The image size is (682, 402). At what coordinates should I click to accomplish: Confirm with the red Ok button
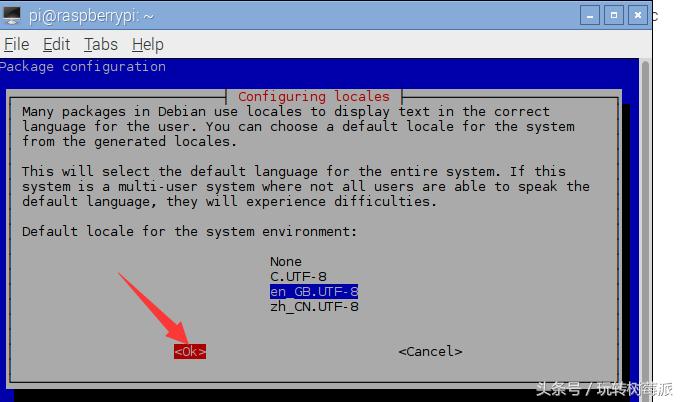coord(190,351)
